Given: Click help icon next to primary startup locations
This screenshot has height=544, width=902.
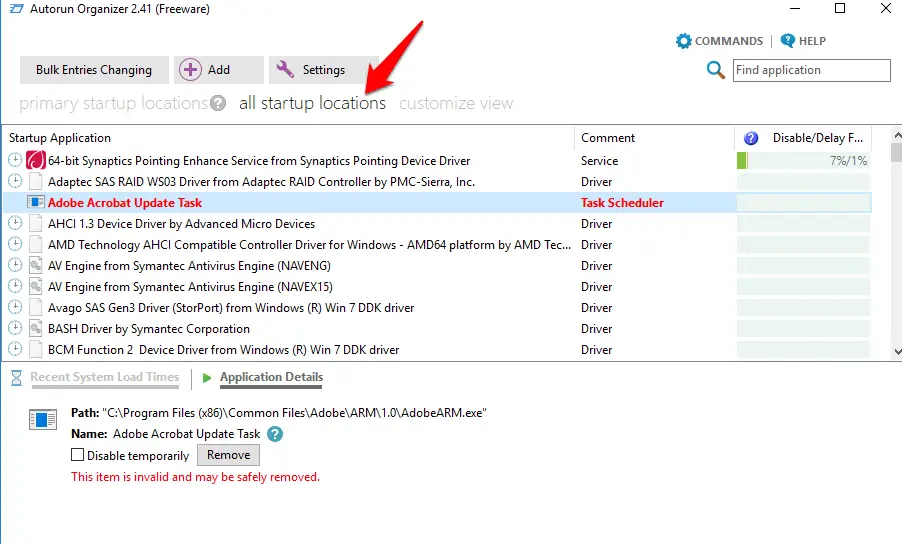Looking at the screenshot, I should coord(218,103).
